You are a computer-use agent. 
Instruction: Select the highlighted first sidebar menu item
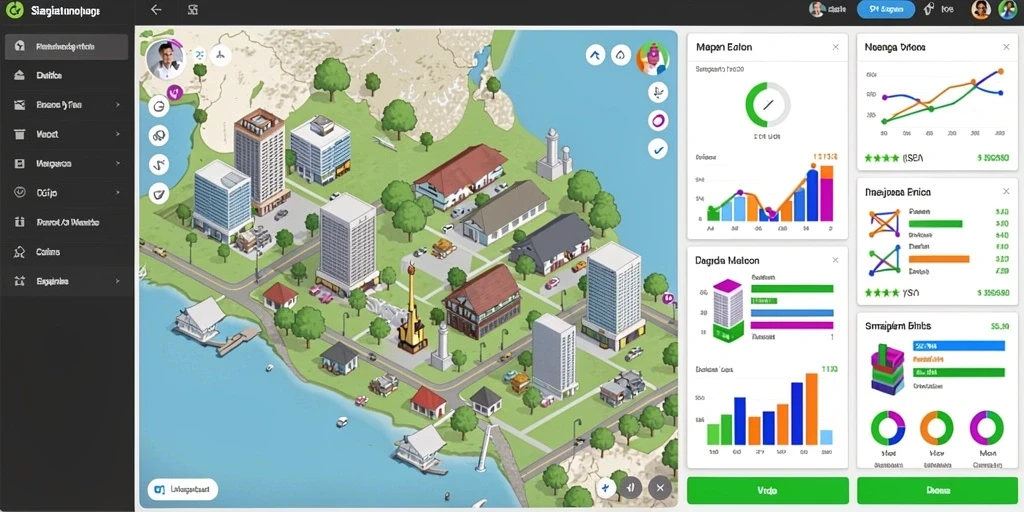click(67, 47)
